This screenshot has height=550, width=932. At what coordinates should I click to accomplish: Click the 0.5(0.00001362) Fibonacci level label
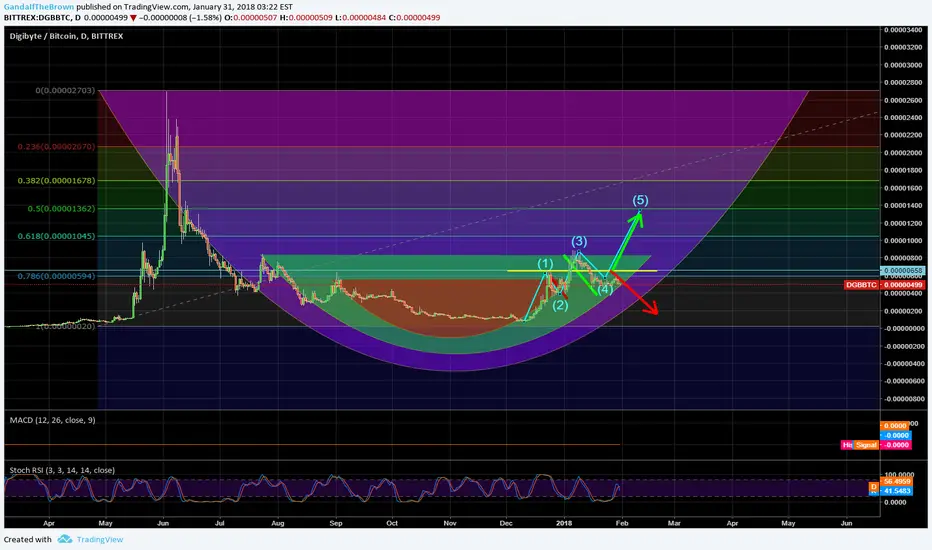tap(61, 209)
